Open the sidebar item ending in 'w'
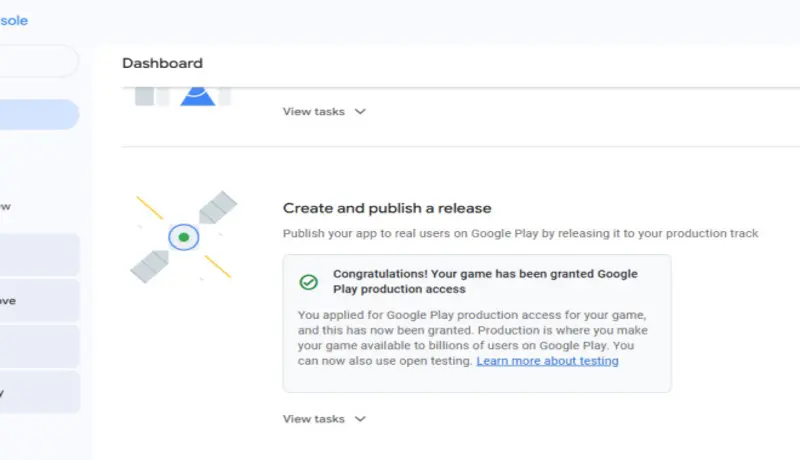800x460 pixels. [38, 207]
